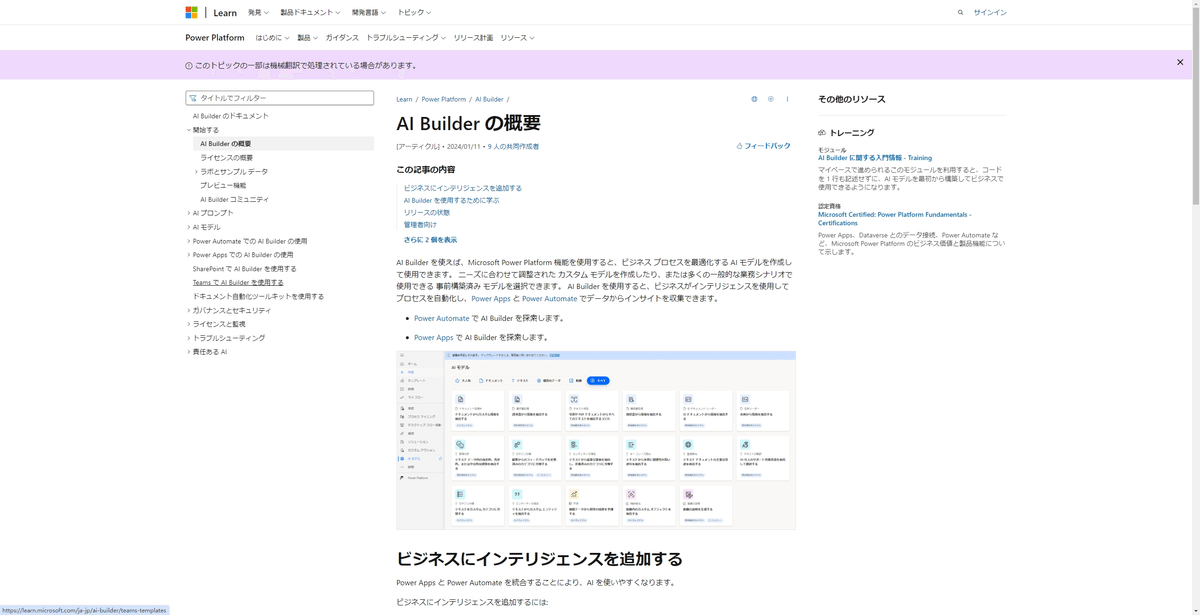The image size is (1200, 615).
Task: Open the リソース dropdown menu
Action: (517, 38)
